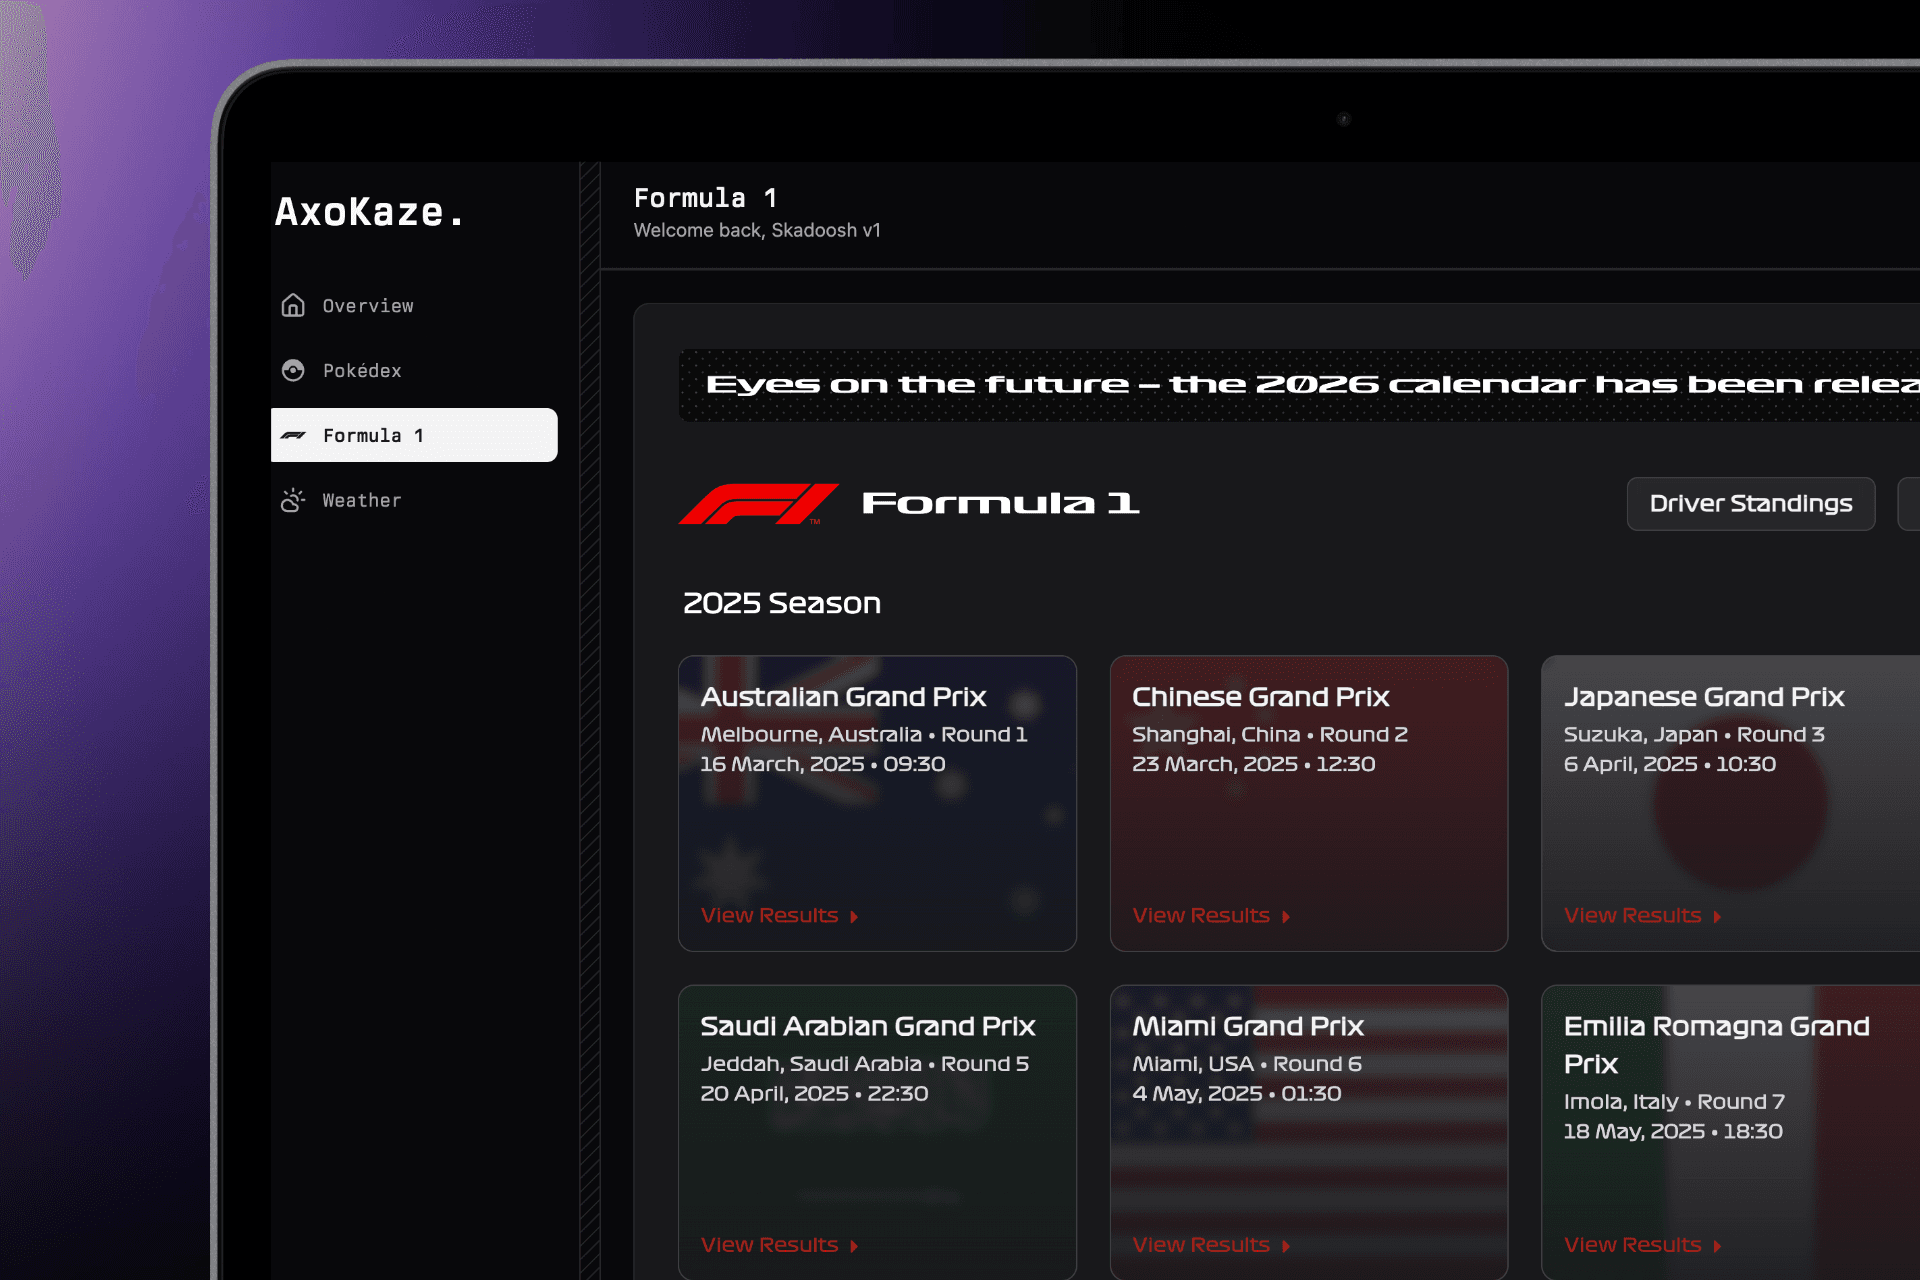This screenshot has height=1280, width=1920.
Task: Open the Miami Grand Prix card title
Action: coord(1247,1026)
